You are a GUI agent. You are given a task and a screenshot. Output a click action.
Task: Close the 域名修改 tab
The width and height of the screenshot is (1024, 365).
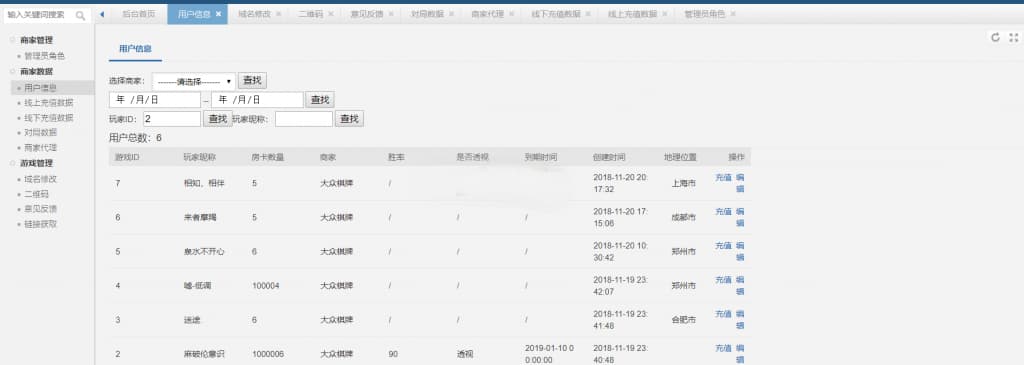pyautogui.click(x=278, y=14)
